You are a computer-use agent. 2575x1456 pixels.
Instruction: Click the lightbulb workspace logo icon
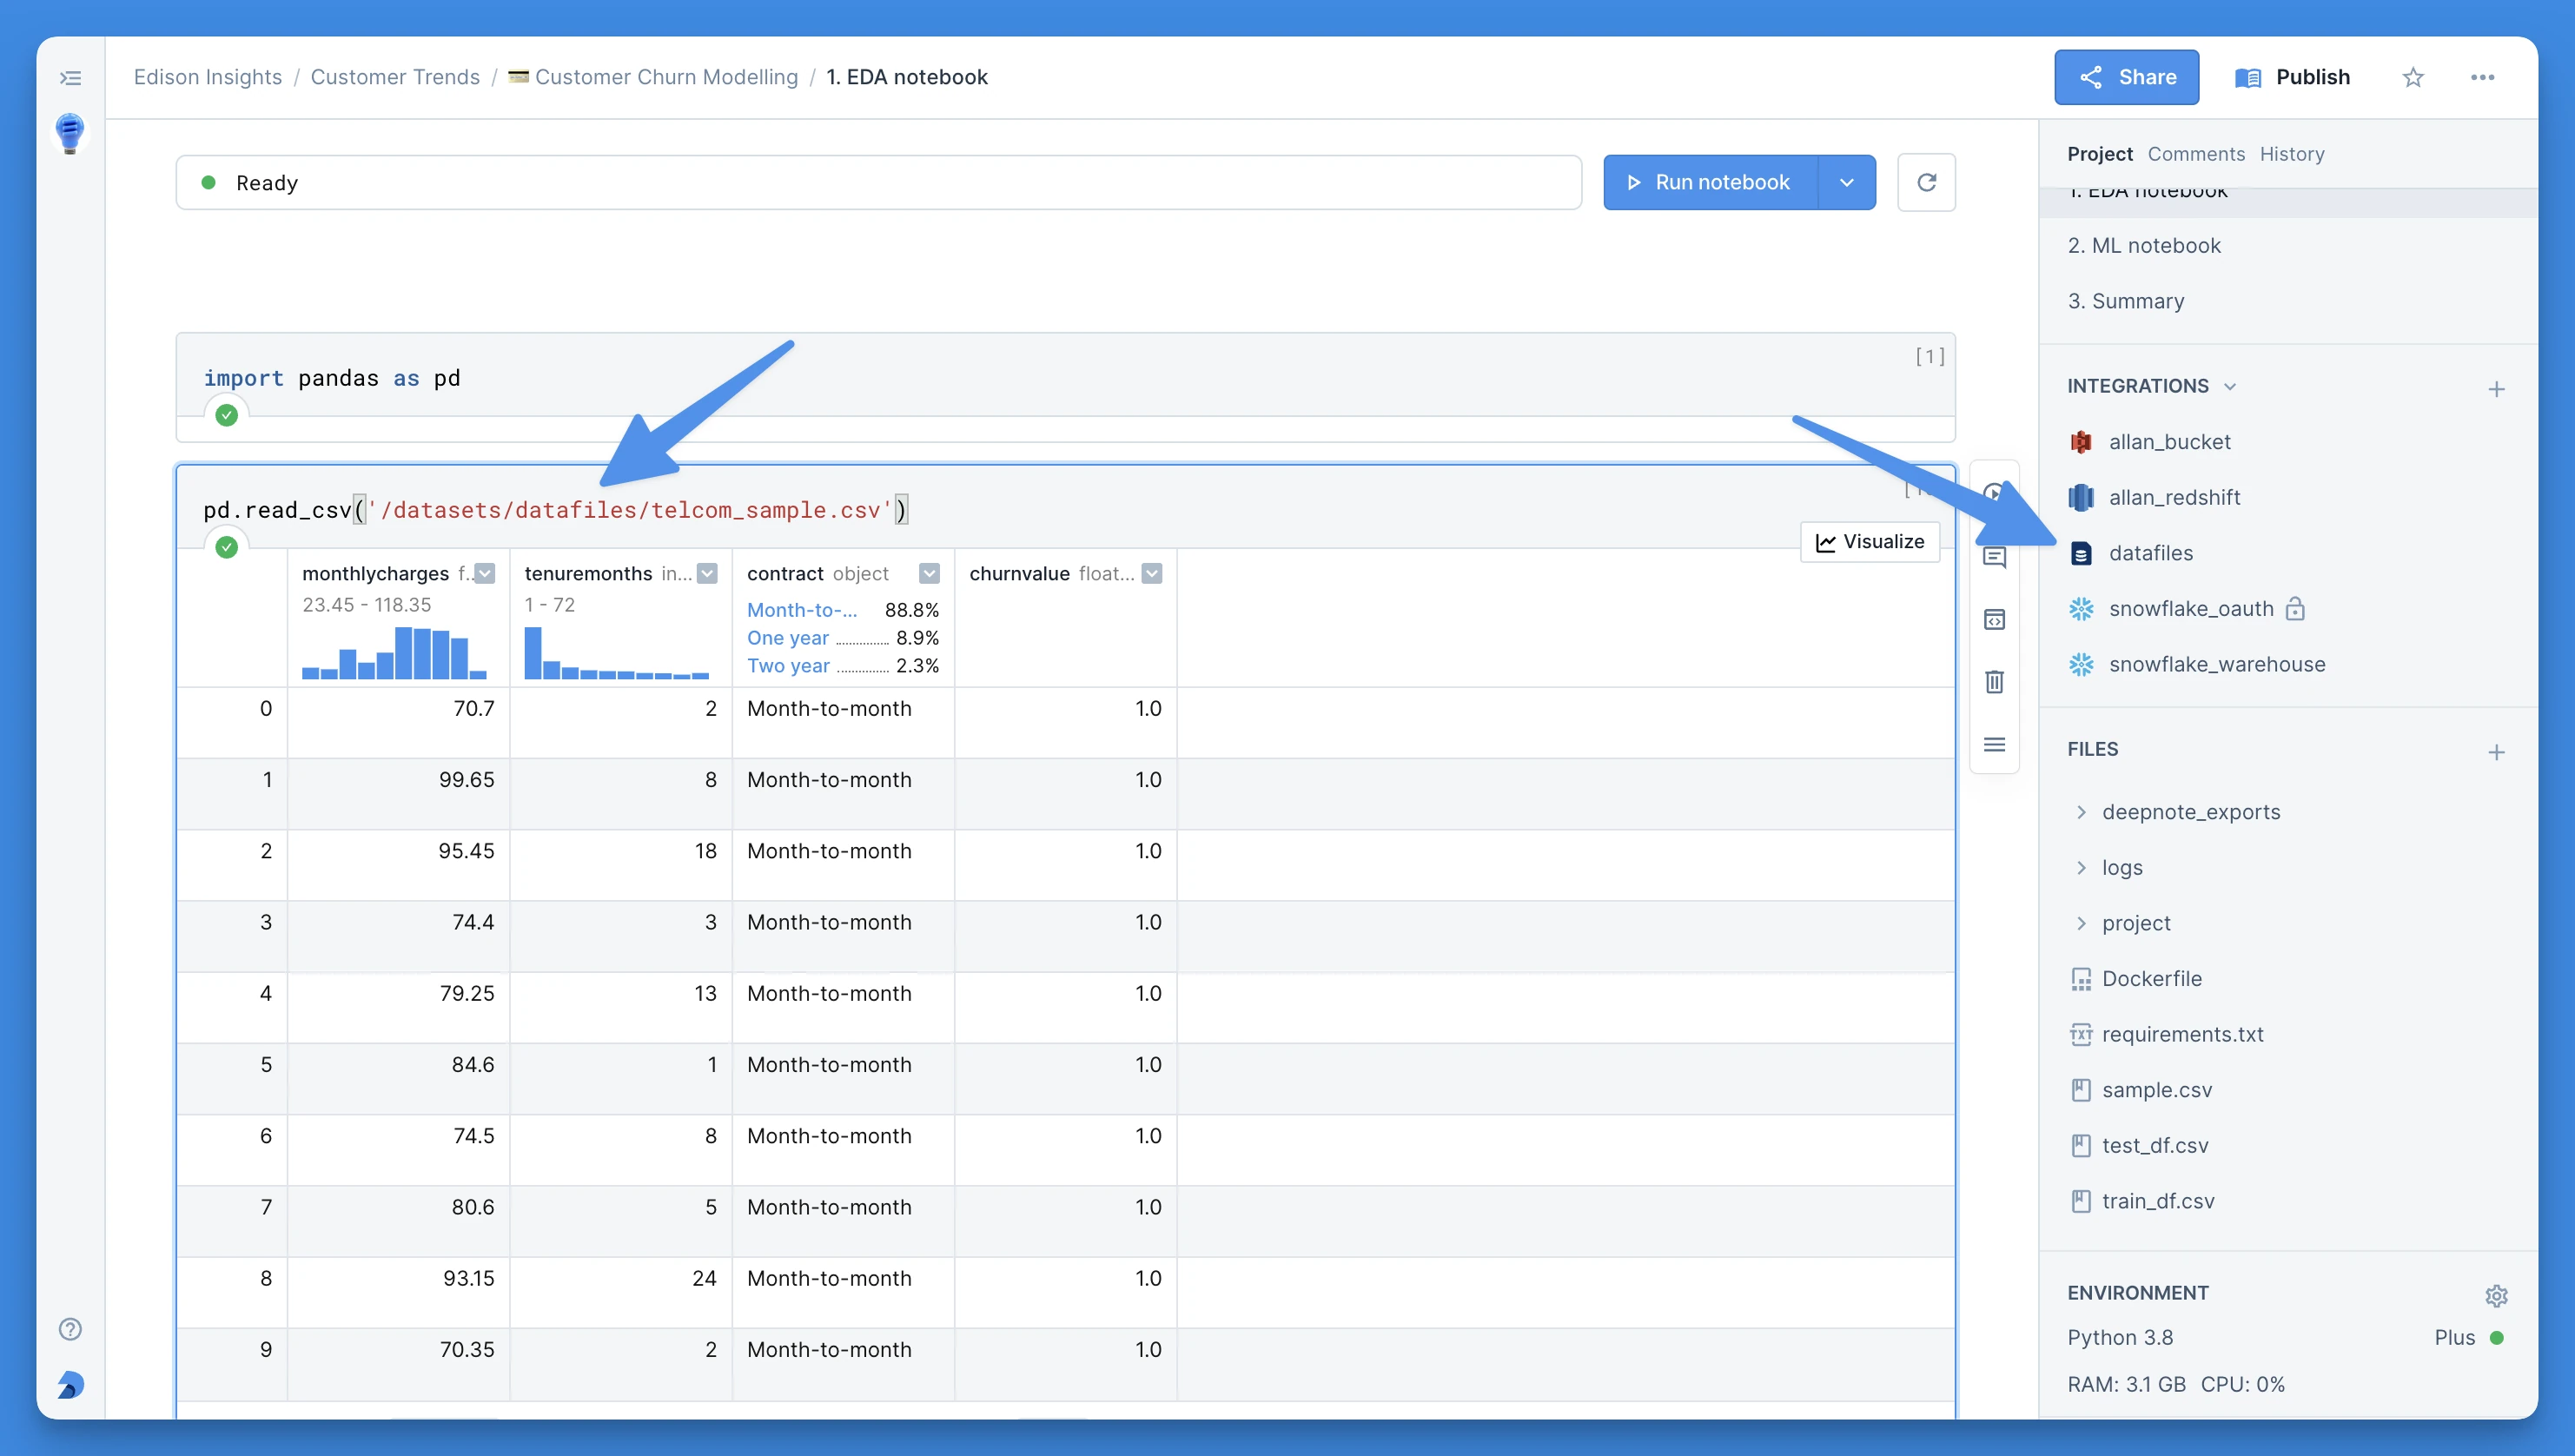(x=70, y=132)
